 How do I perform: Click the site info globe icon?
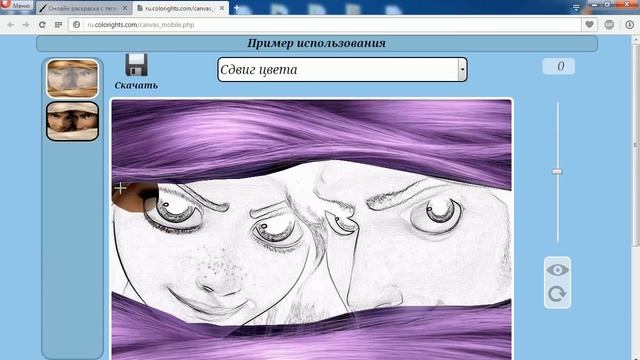(x=76, y=25)
